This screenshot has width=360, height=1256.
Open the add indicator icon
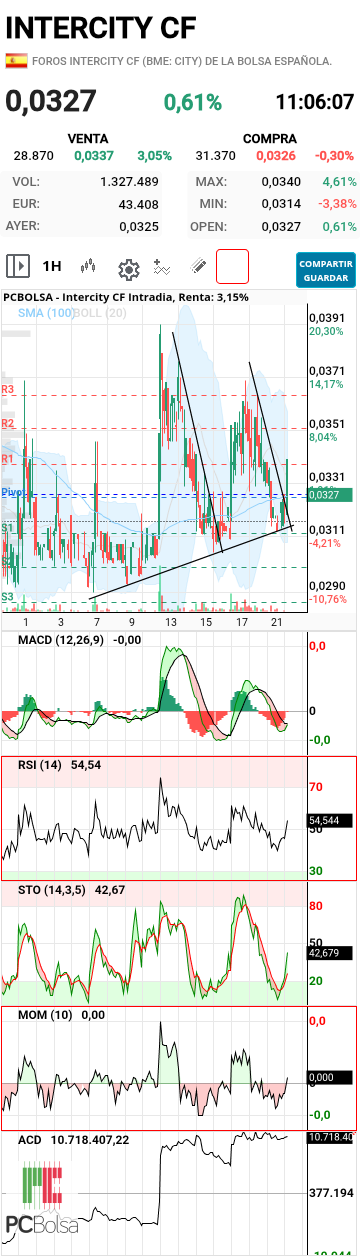163,267
